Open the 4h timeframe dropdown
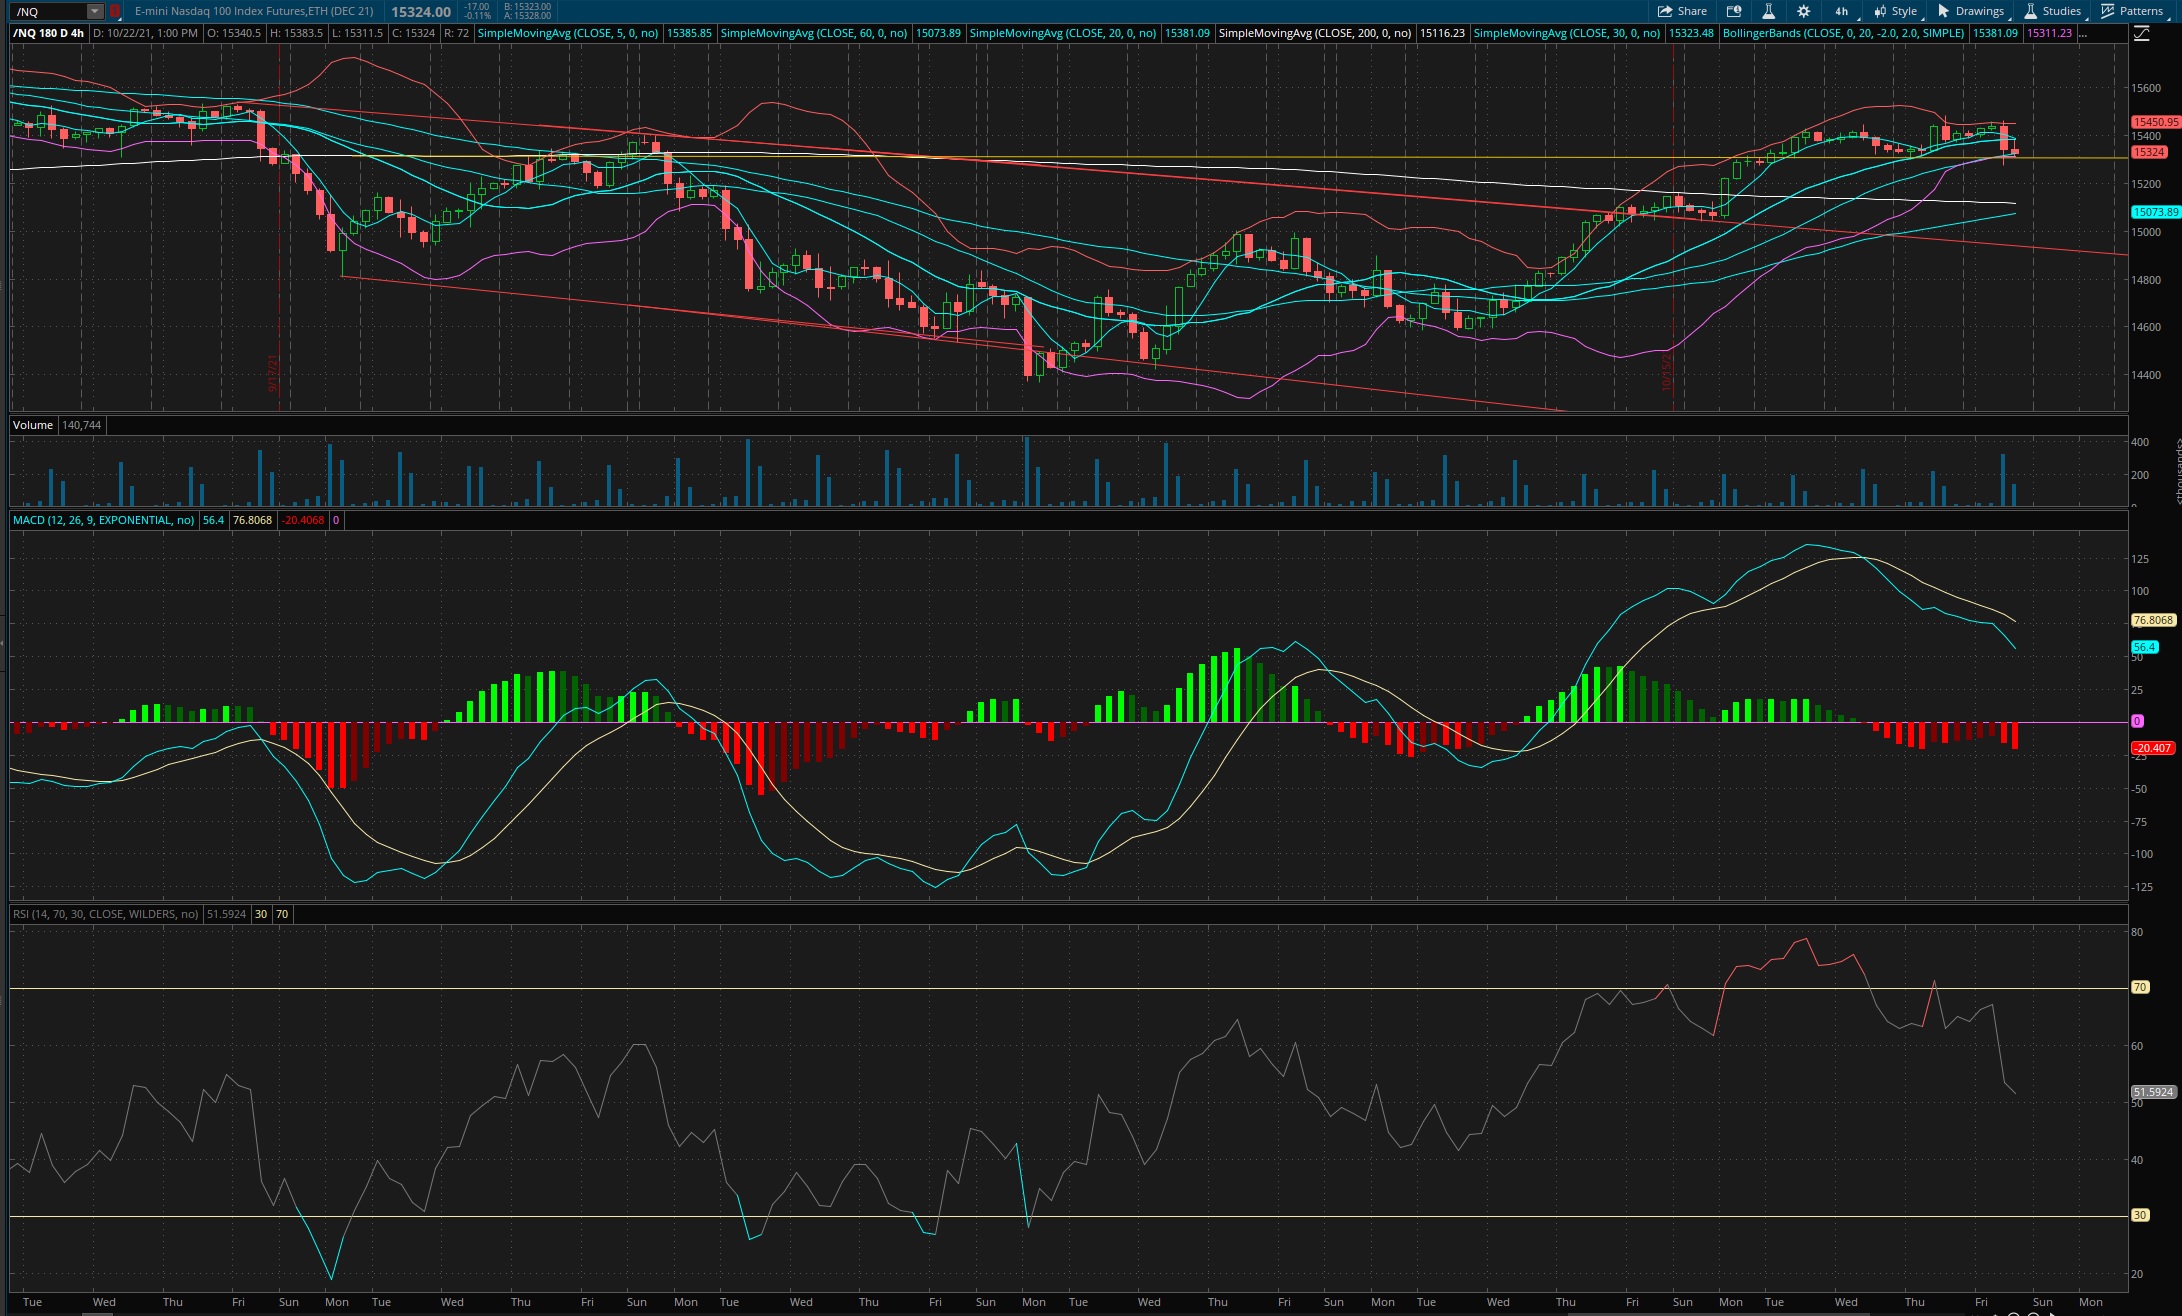Image resolution: width=2182 pixels, height=1316 pixels. click(1843, 11)
